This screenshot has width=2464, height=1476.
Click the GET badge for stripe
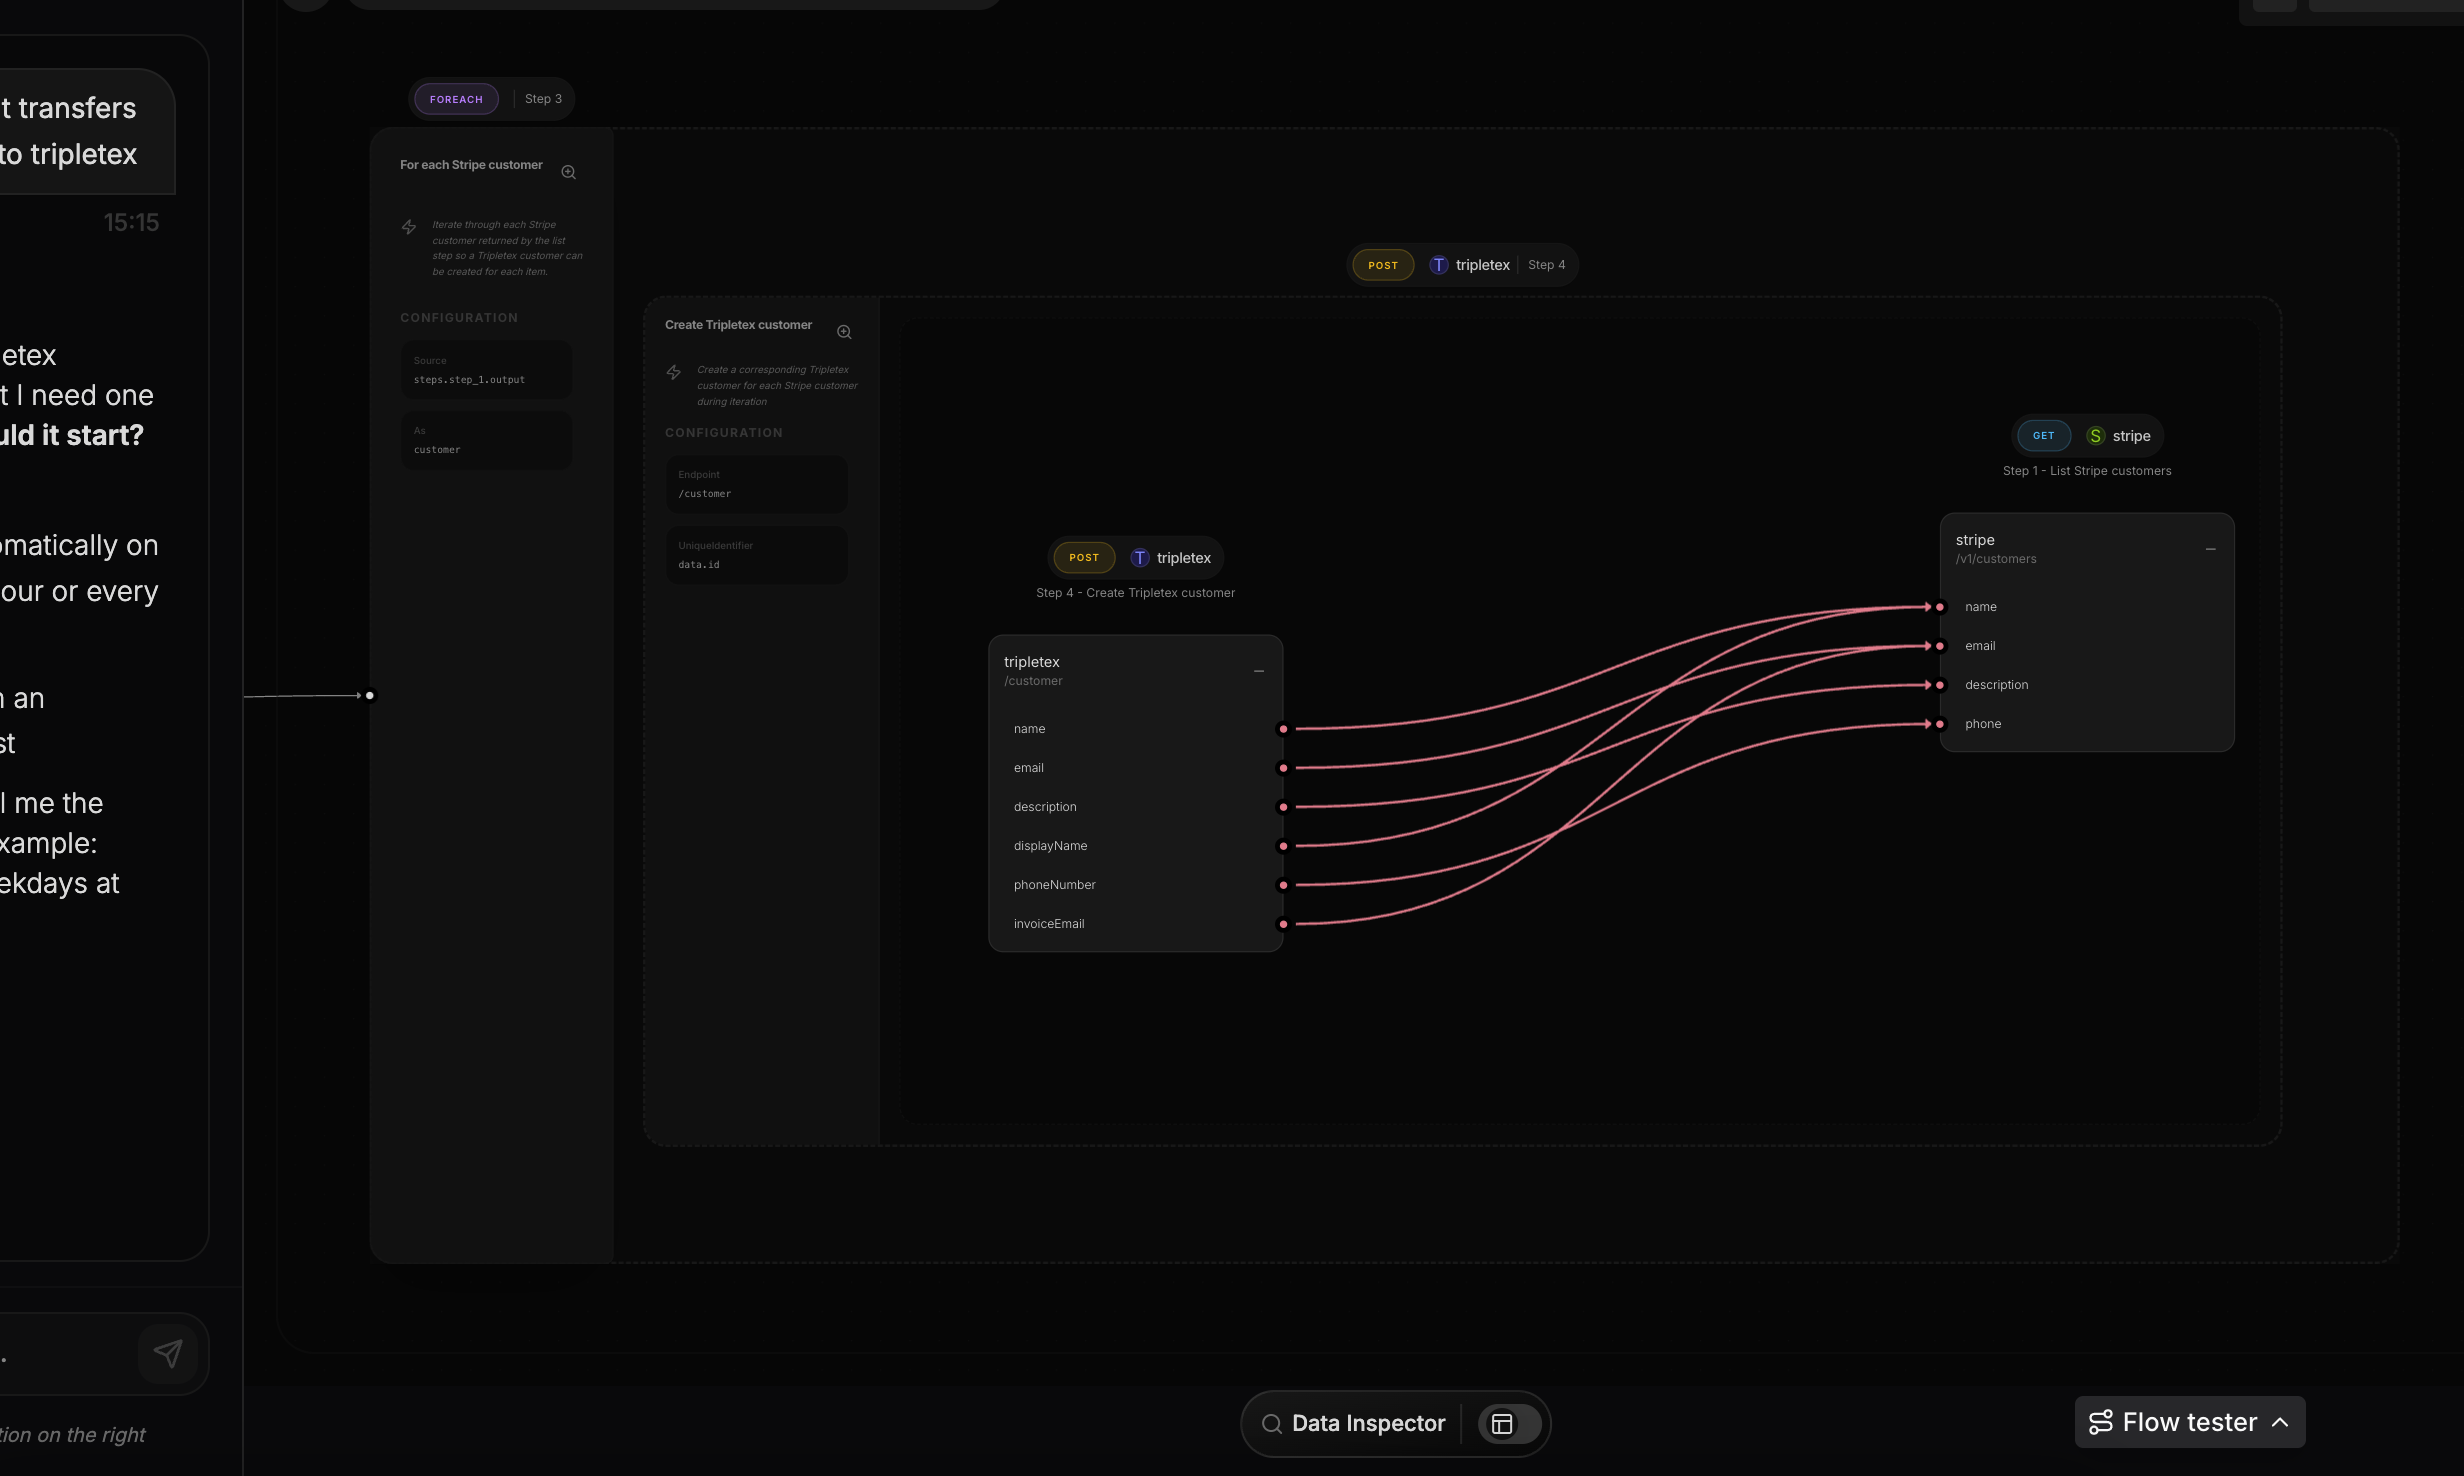click(2043, 436)
